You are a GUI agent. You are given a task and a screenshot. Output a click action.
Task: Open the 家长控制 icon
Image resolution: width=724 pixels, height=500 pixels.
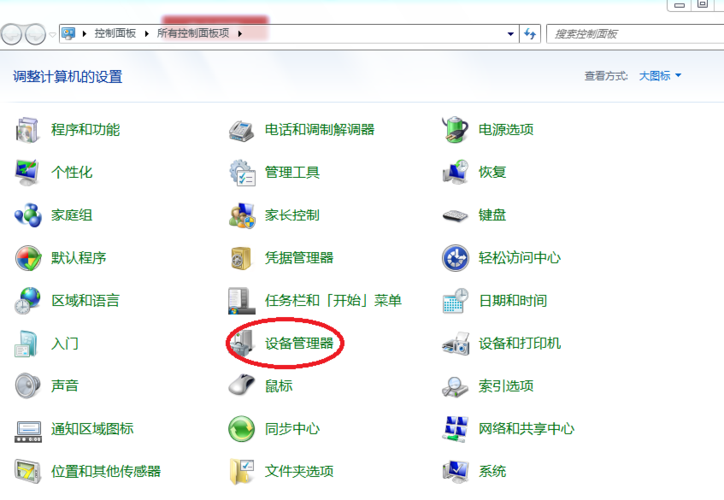(241, 215)
